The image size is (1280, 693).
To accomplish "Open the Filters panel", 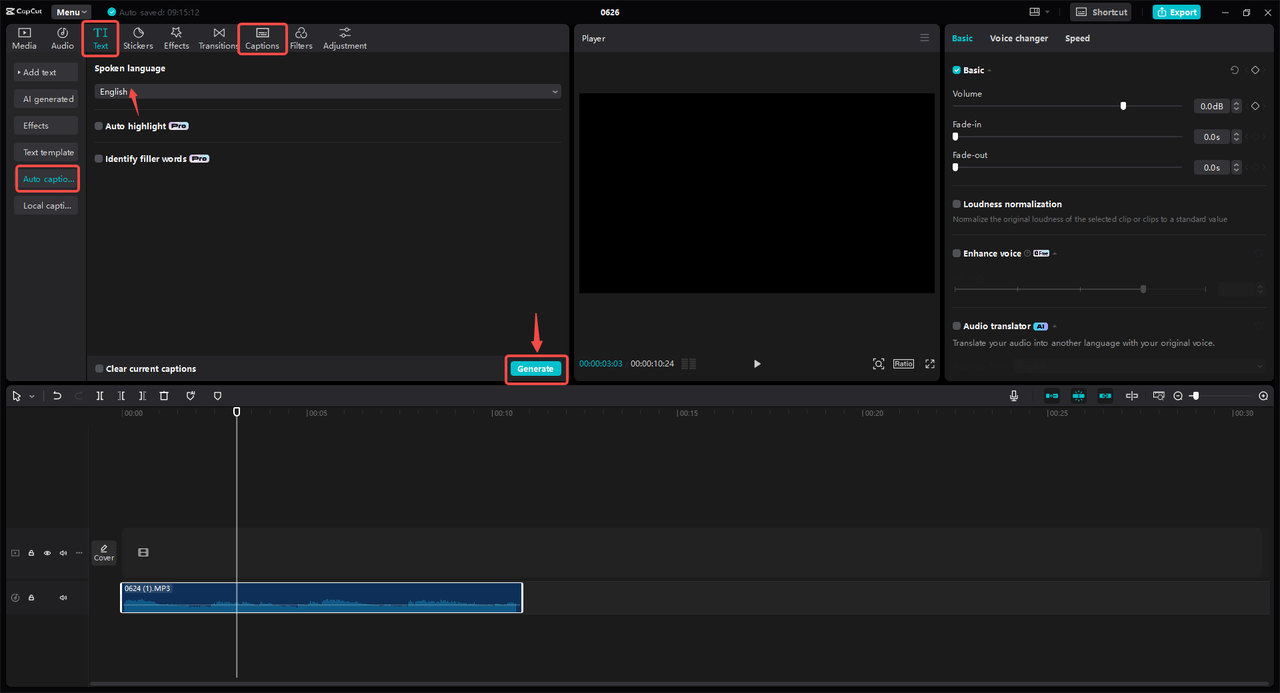I will coord(301,39).
